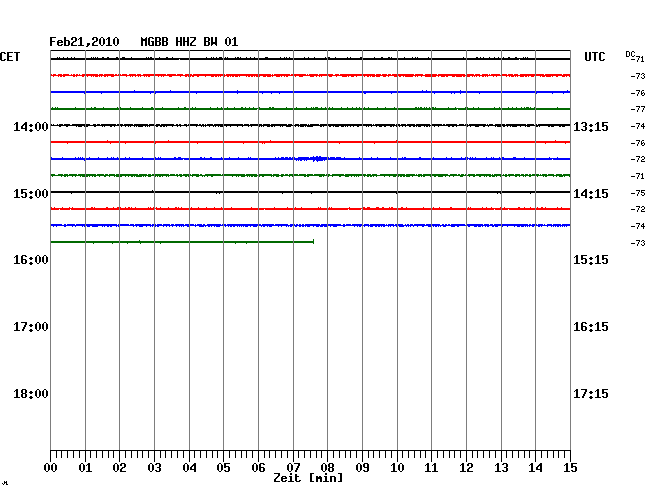Screen dimensions: 650x494
Task: Click the 17:15 UTC time label
Action: (591, 394)
